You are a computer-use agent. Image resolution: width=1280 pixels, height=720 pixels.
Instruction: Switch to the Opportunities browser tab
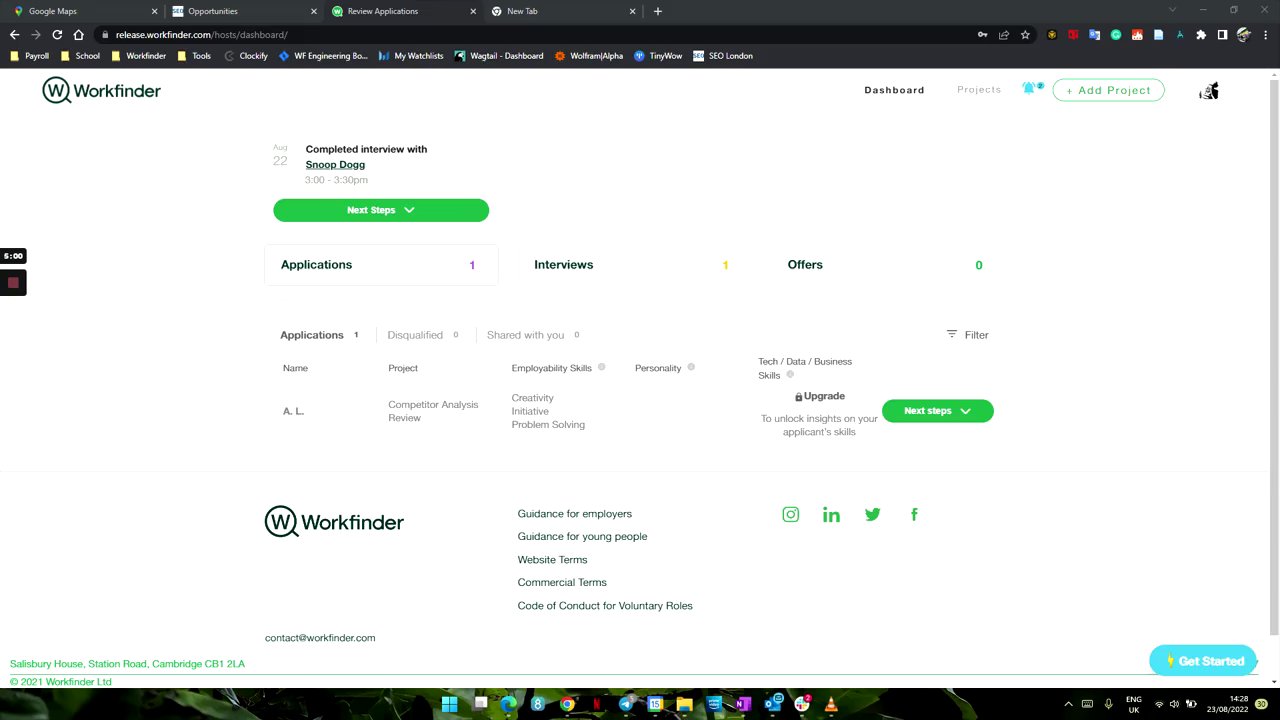[243, 11]
